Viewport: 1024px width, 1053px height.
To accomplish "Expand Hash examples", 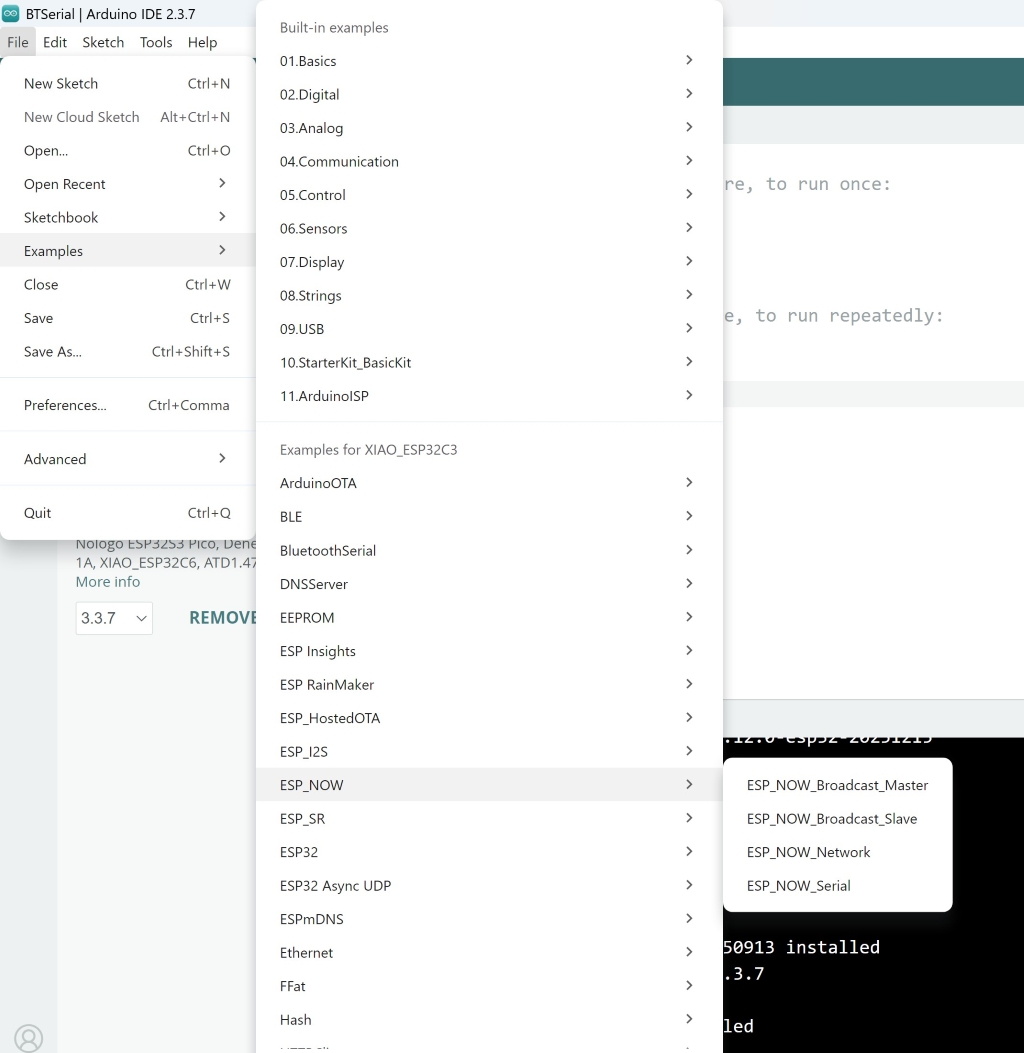I will pyautogui.click(x=489, y=1020).
